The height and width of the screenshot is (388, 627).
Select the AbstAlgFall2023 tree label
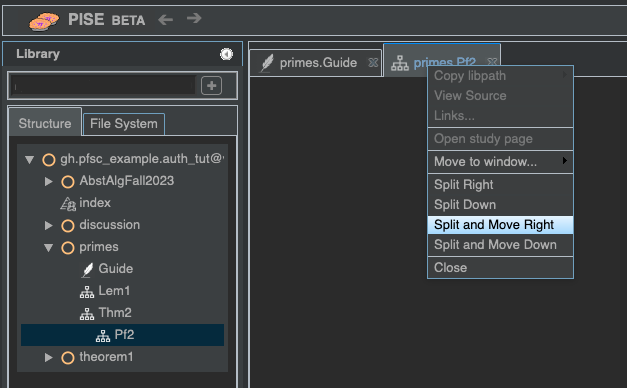click(x=126, y=181)
